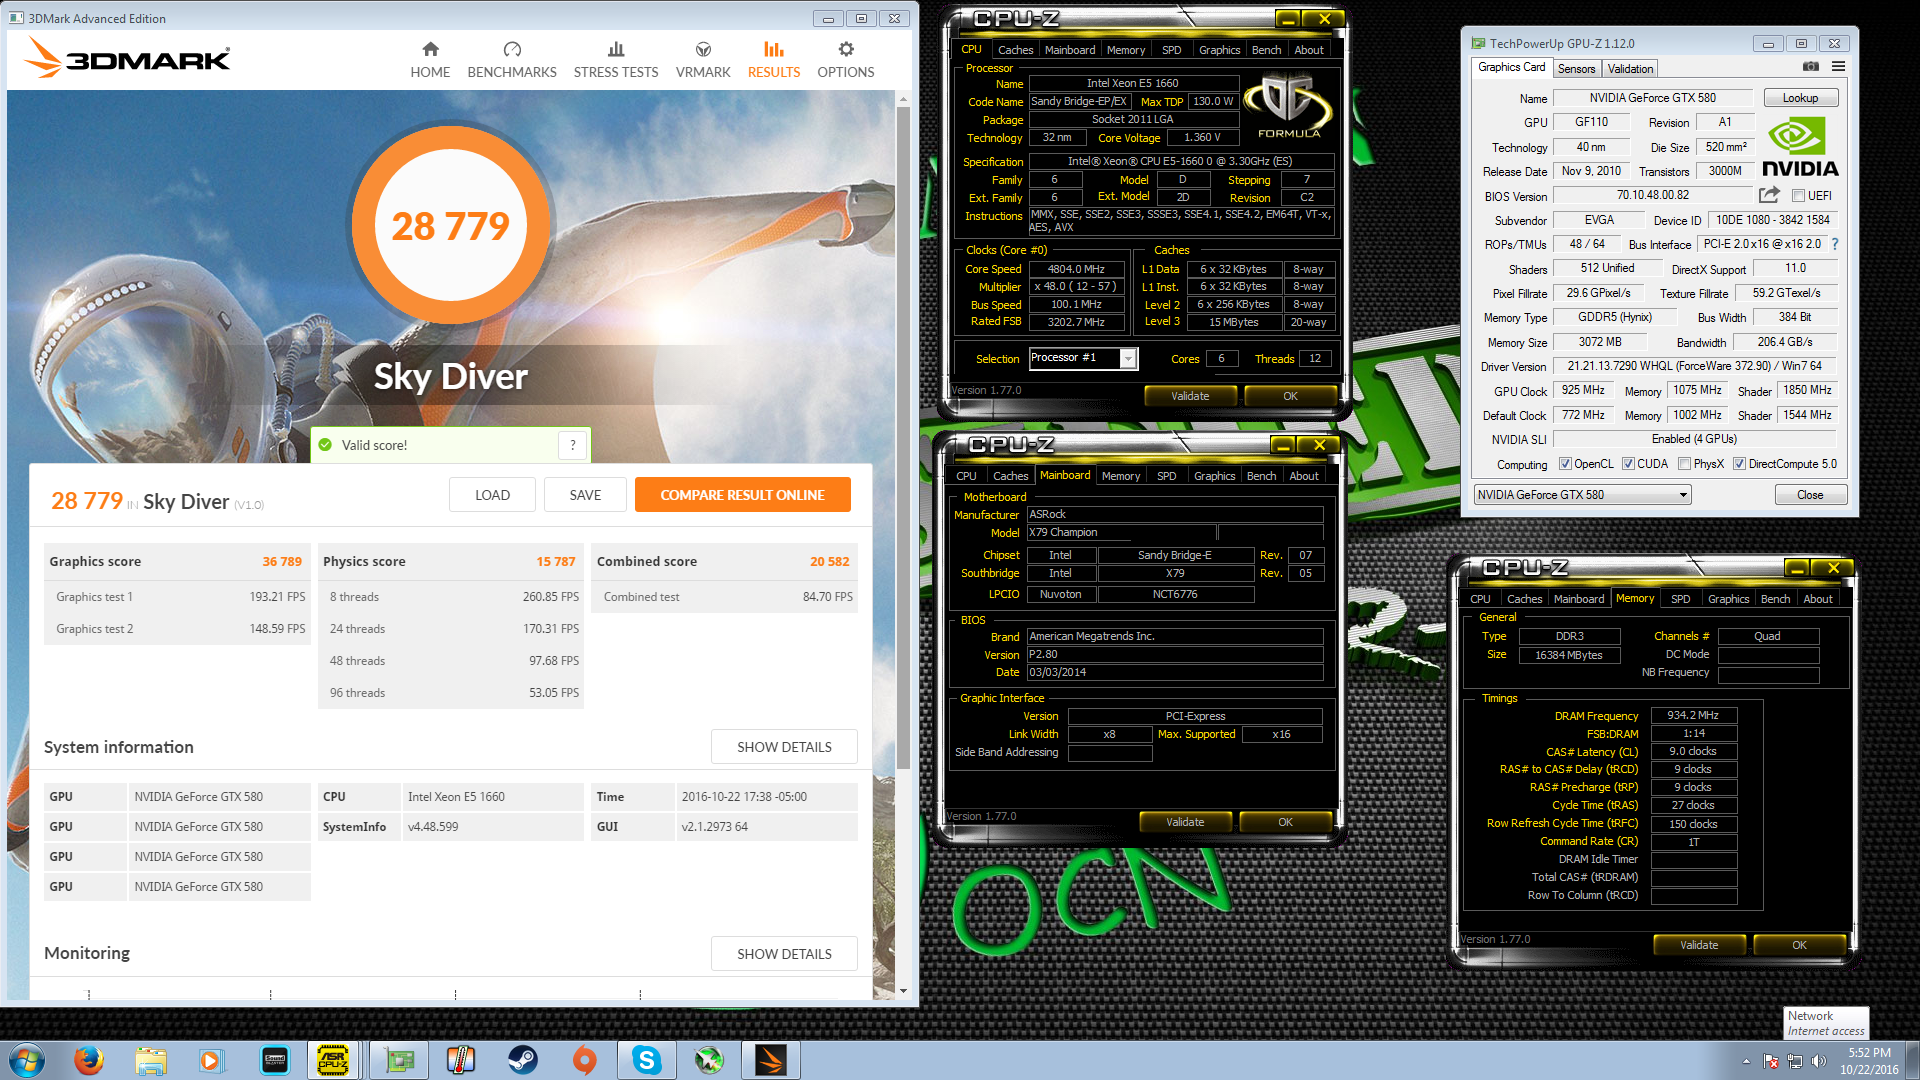Show details for System information
Screen dimensions: 1920x1080
tap(784, 747)
